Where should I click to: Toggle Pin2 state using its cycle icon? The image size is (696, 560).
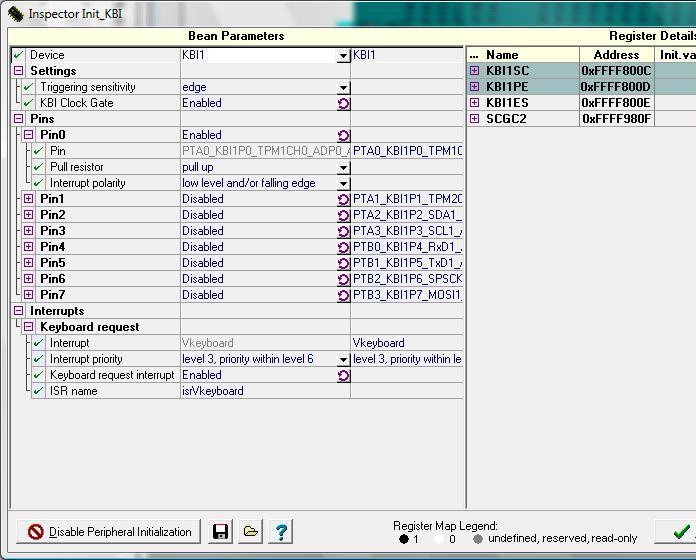(343, 215)
